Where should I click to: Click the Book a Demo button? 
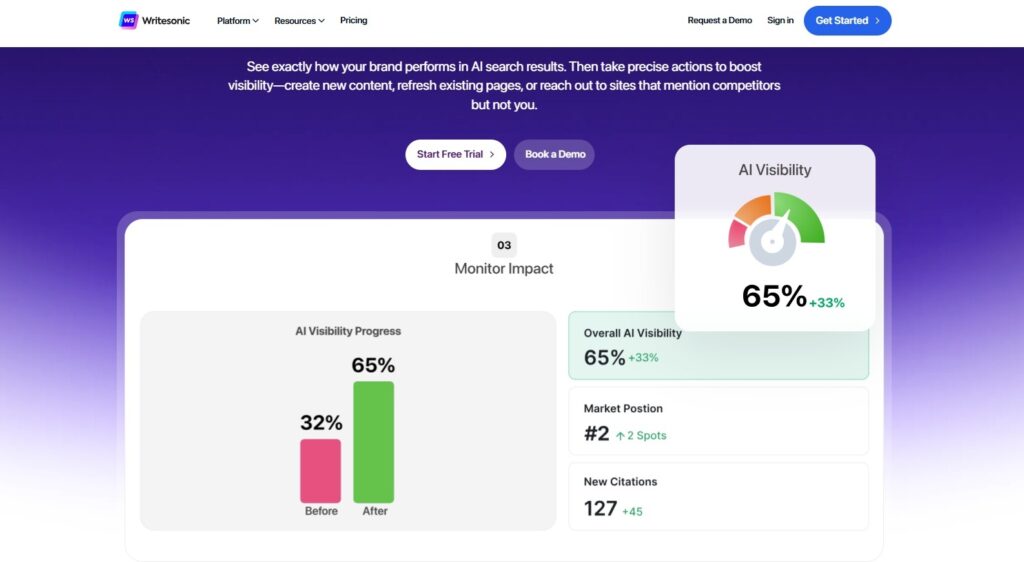555,155
